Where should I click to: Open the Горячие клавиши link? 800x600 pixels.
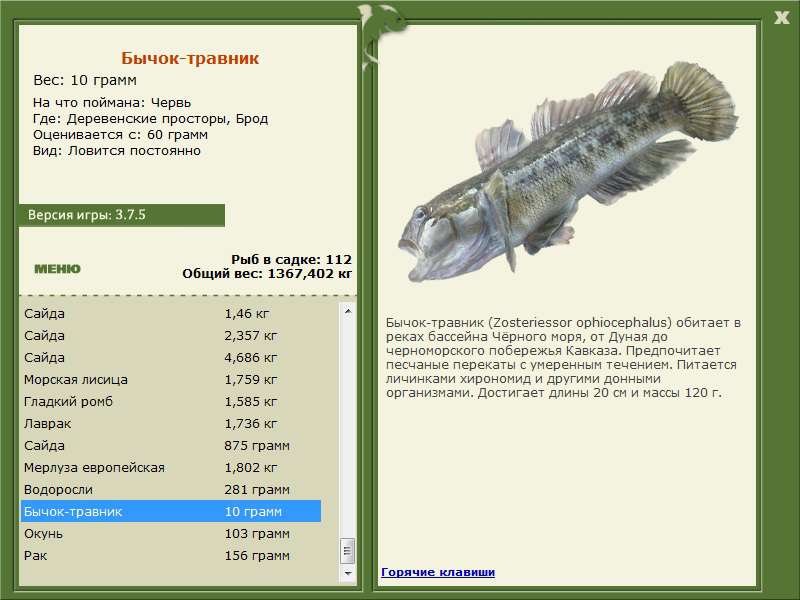(438, 572)
